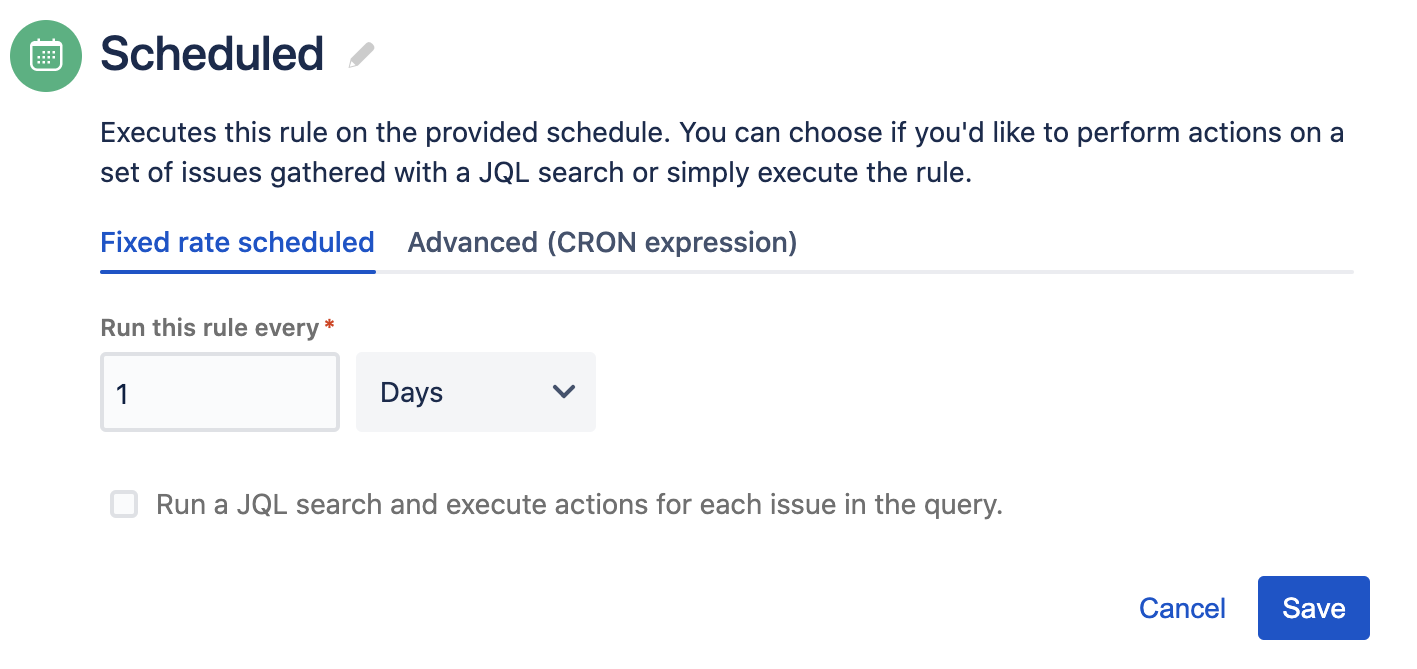
Task: Cancel the scheduled trigger configuration
Action: coord(1182,608)
